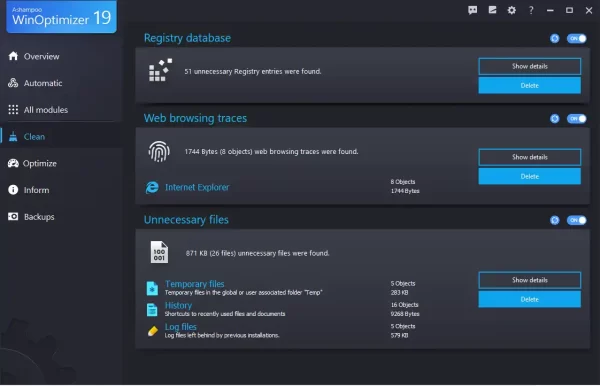The width and height of the screenshot is (600, 386).
Task: Maximize the WinOptimizer window
Action: point(569,10)
